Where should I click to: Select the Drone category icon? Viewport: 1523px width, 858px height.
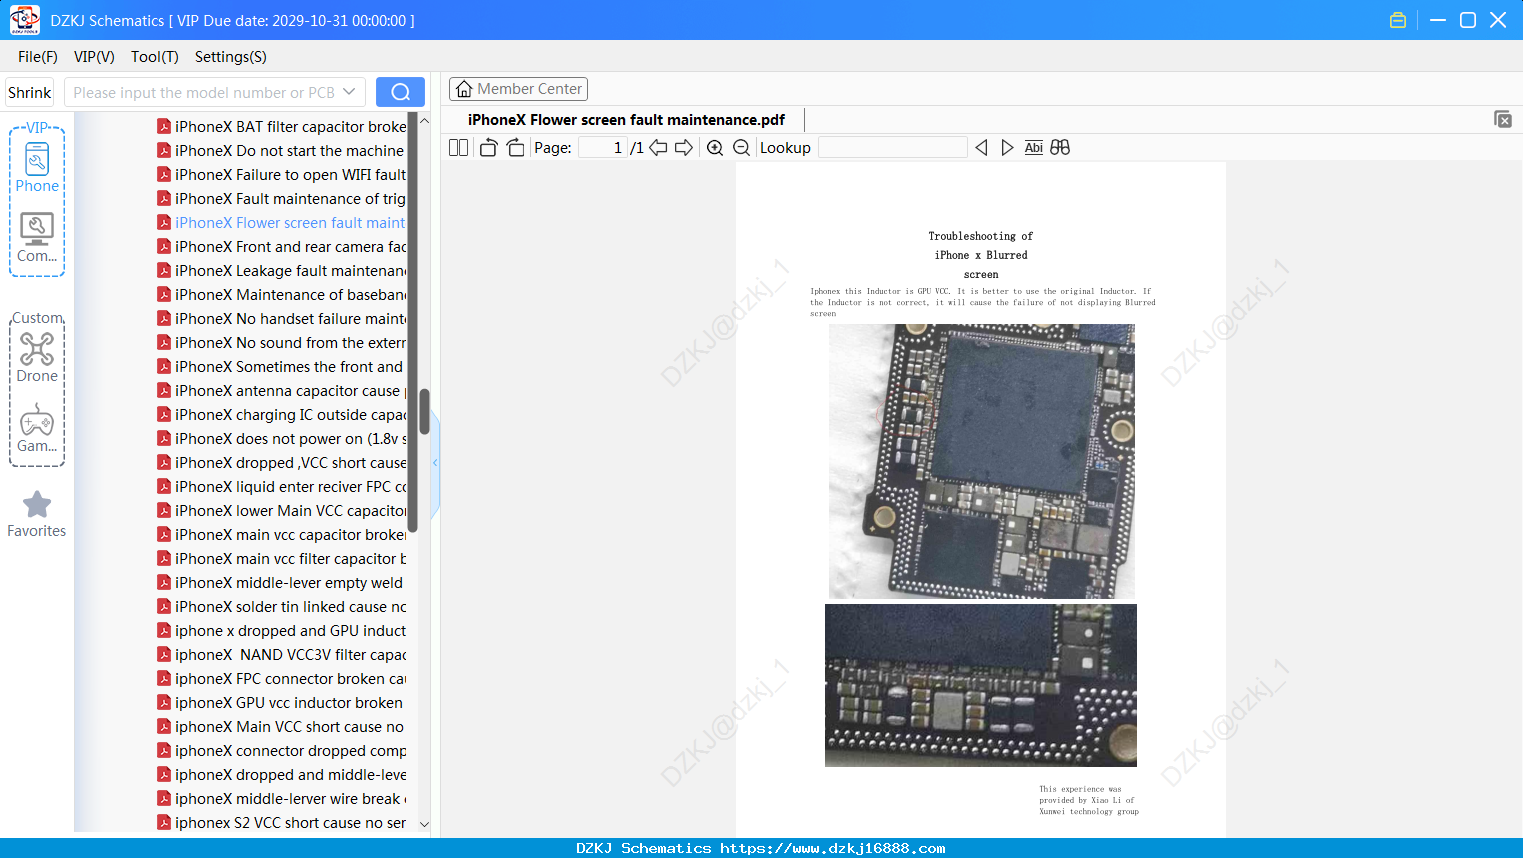37,357
